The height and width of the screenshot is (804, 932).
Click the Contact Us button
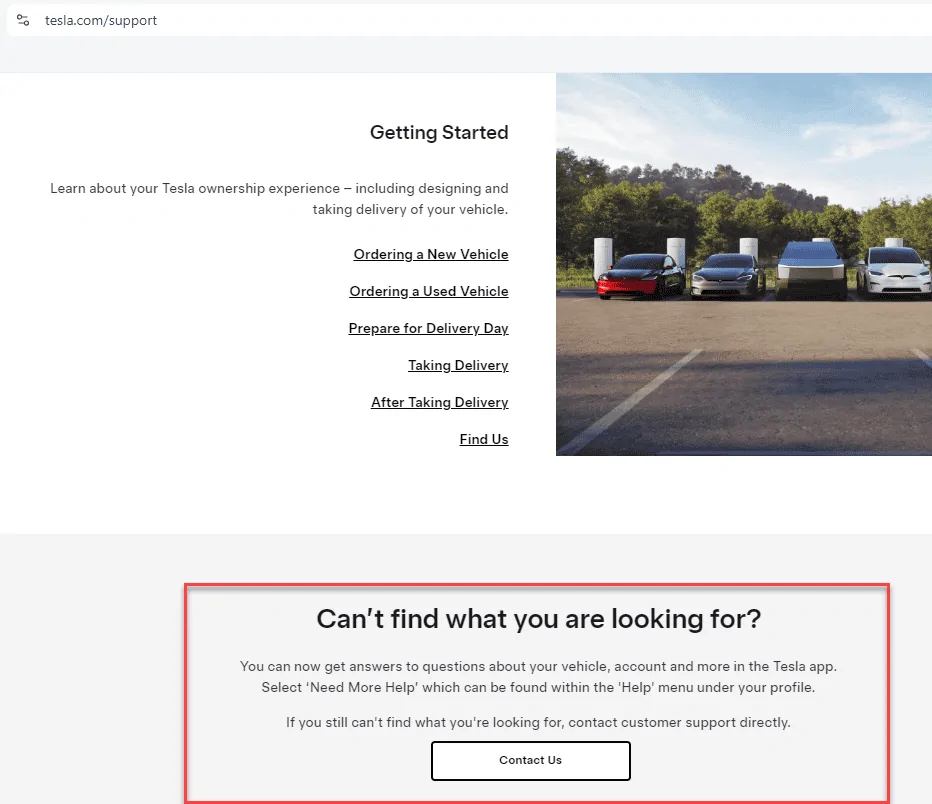[531, 760]
